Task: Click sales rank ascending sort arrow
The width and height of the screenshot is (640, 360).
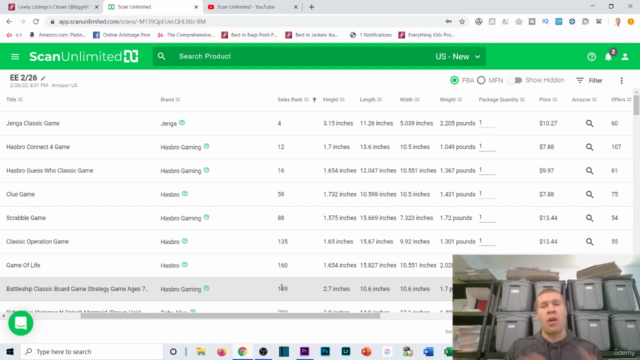Action: click(x=314, y=100)
